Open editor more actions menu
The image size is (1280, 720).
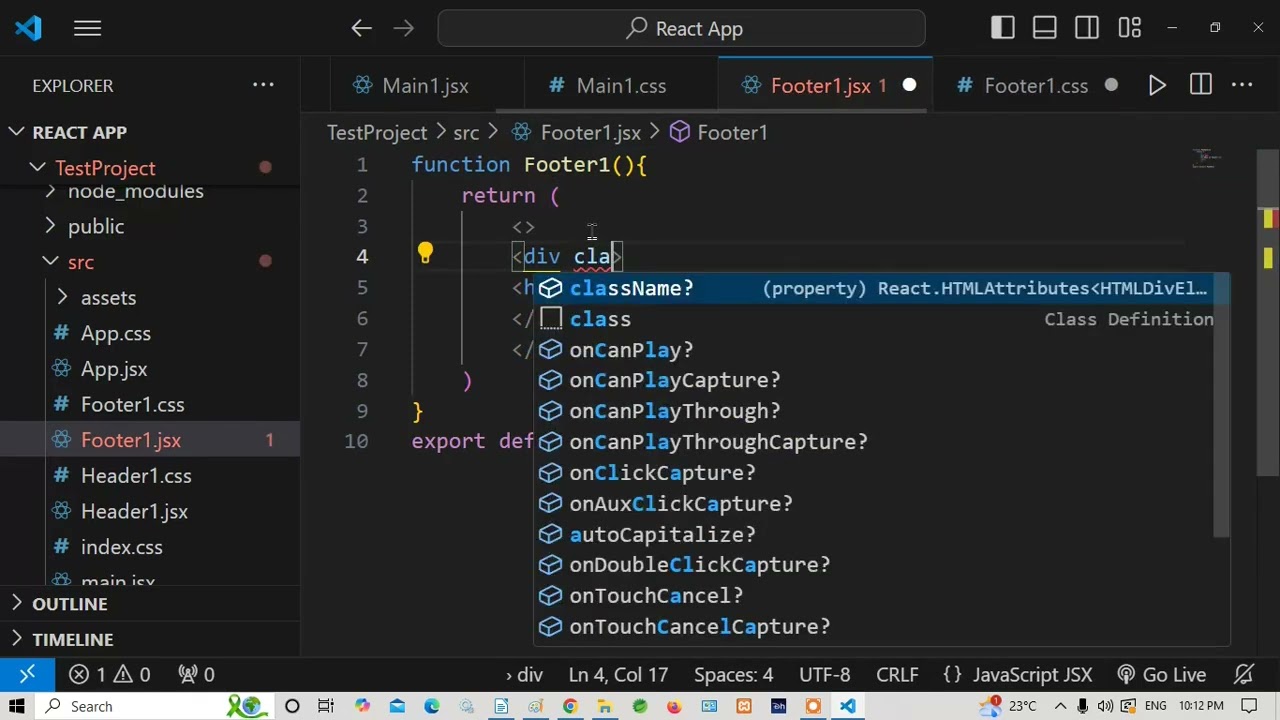(x=1243, y=86)
